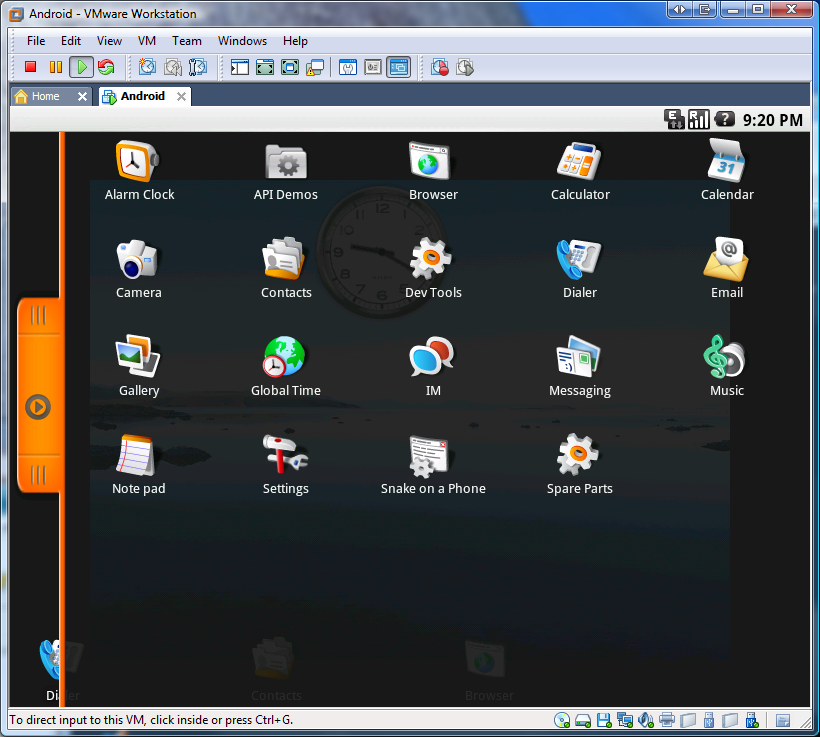Open the Alarm Clock app
The image size is (820, 737).
click(139, 169)
